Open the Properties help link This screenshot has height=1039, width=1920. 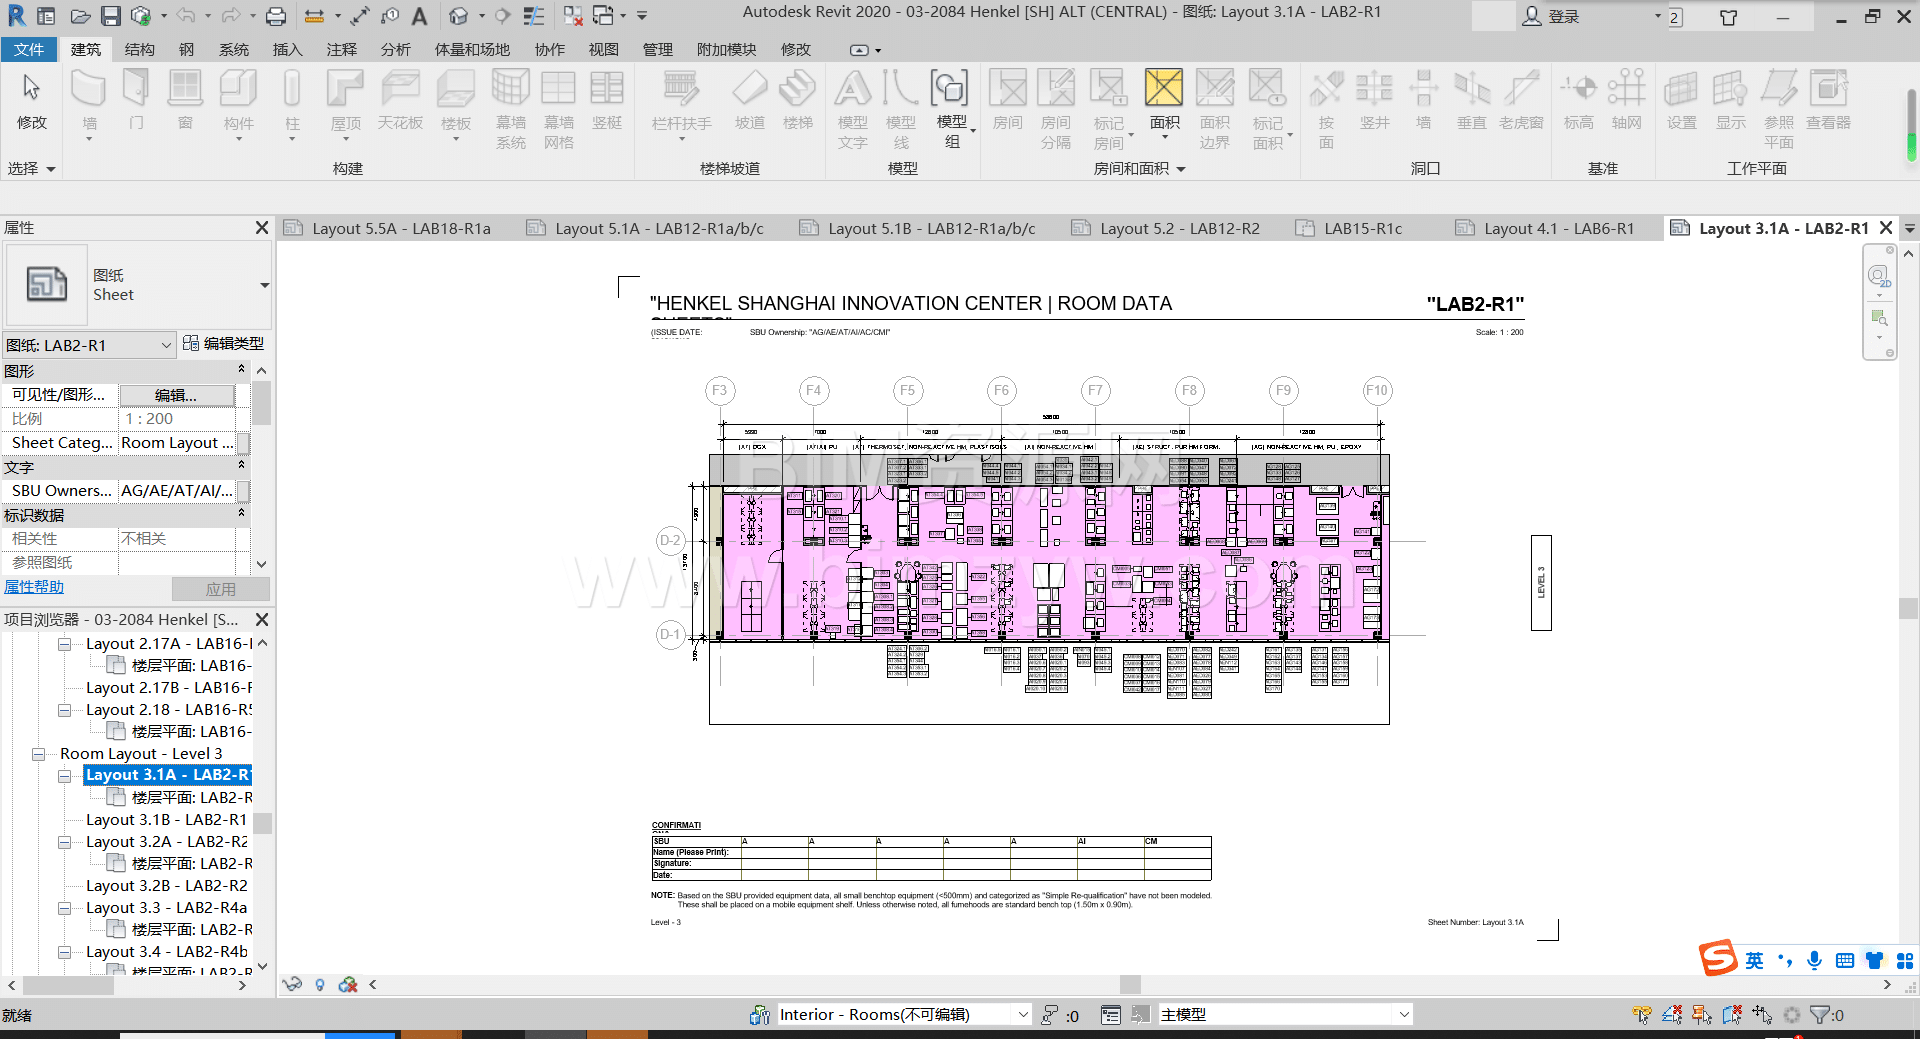(34, 587)
